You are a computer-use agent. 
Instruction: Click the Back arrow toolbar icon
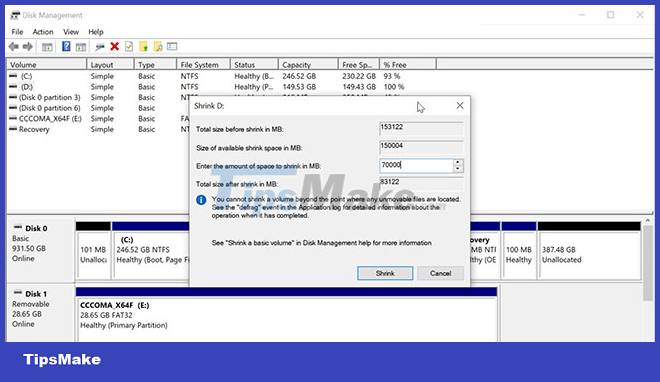pyautogui.click(x=13, y=47)
